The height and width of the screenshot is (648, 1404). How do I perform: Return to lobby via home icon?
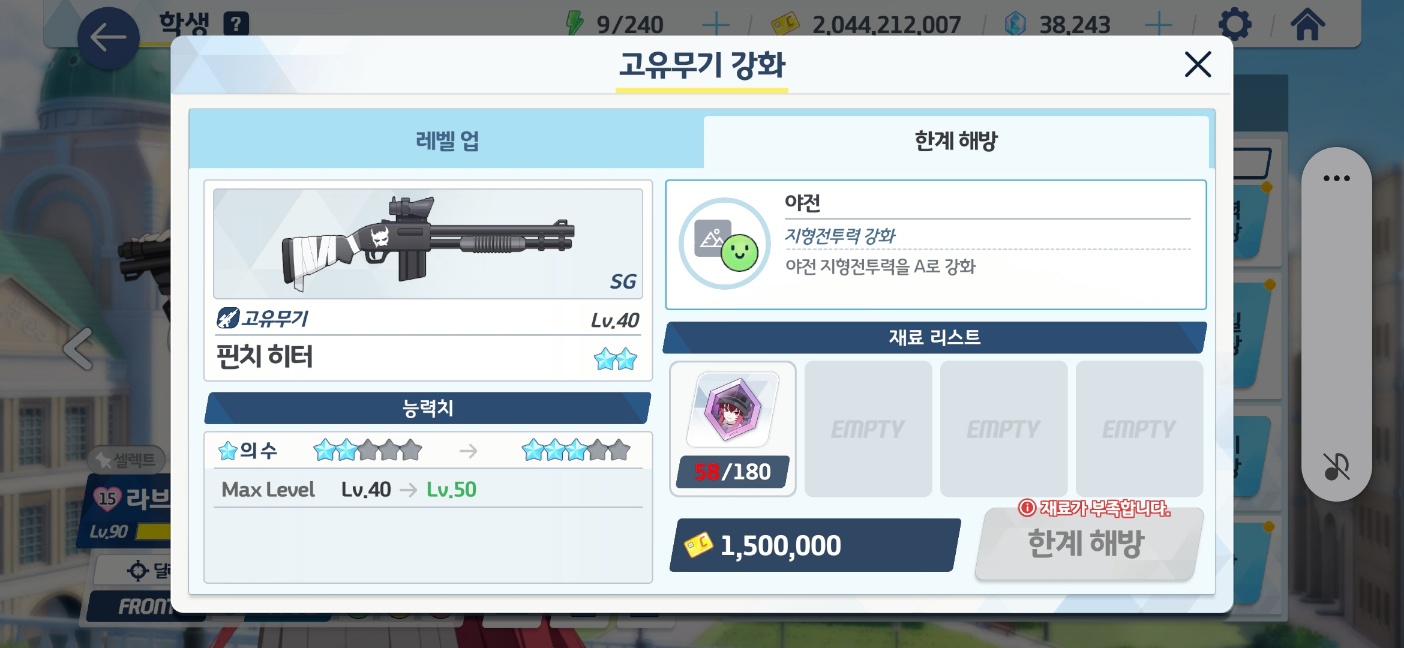1308,24
